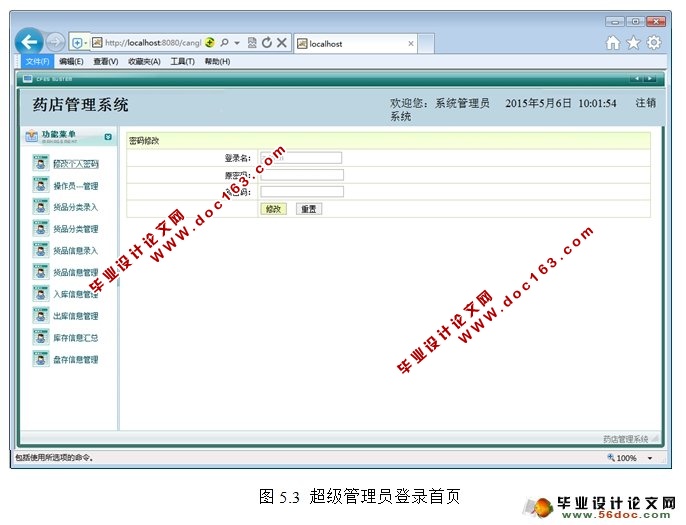Click the zoom magnifier icon in status bar
Viewport: 686px width, 525px height.
pos(611,458)
